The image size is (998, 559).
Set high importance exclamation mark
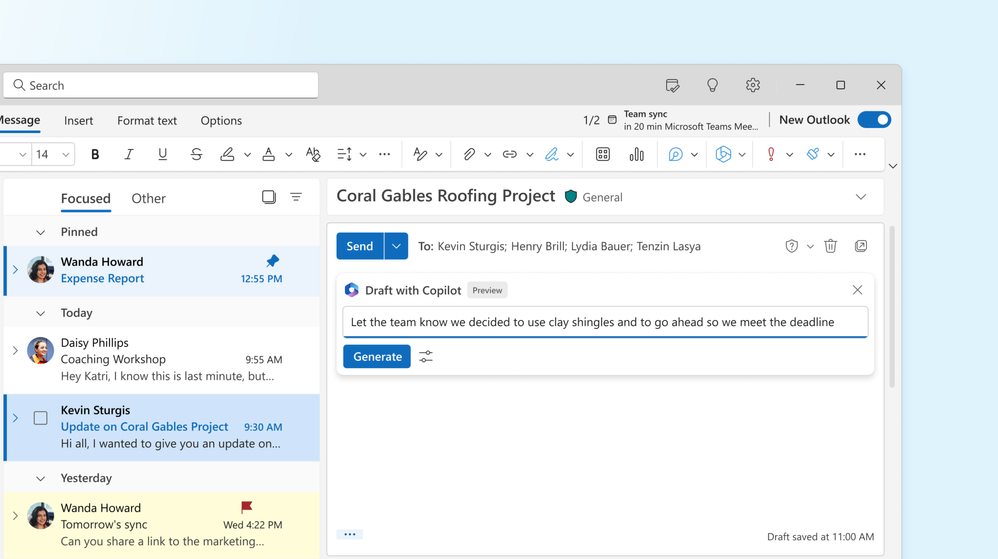click(771, 154)
